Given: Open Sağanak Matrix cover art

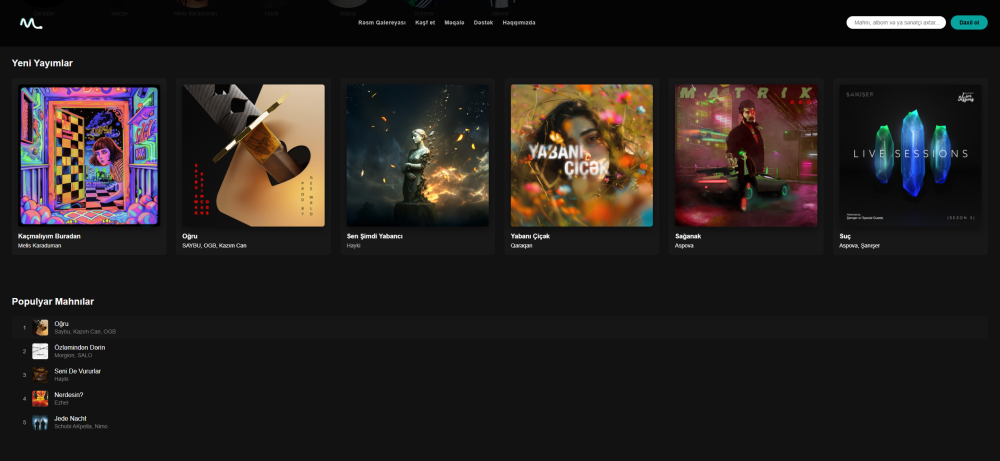Looking at the screenshot, I should [x=746, y=156].
